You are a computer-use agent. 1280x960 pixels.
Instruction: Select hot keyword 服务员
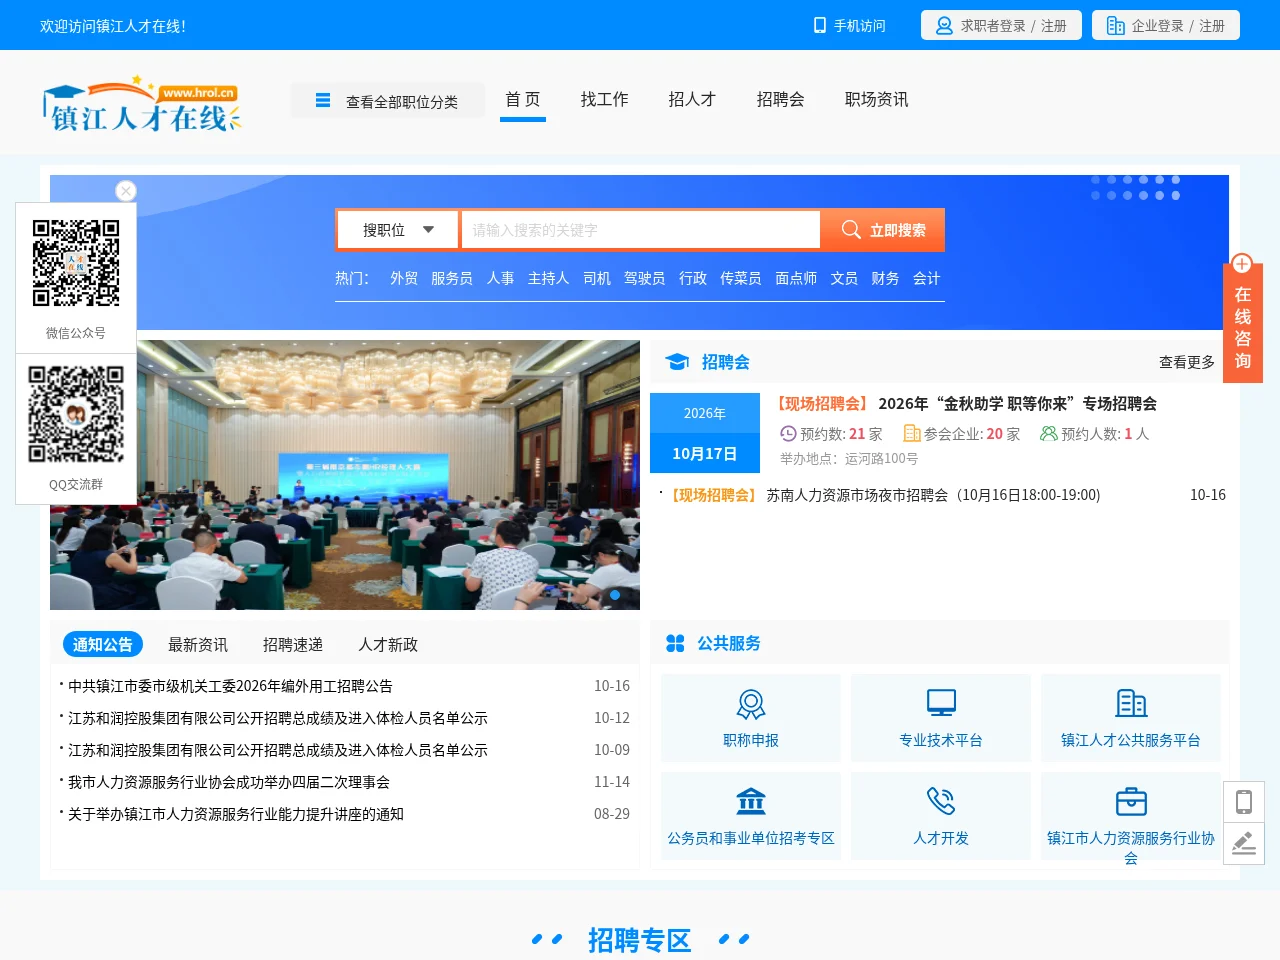(x=452, y=278)
